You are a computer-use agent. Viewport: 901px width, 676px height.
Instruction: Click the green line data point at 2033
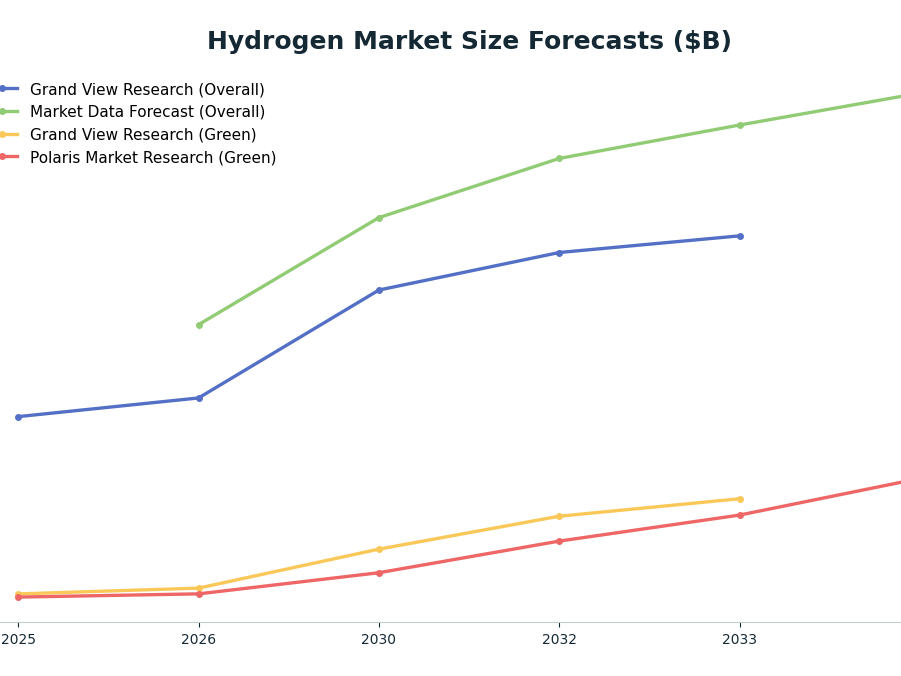click(740, 125)
